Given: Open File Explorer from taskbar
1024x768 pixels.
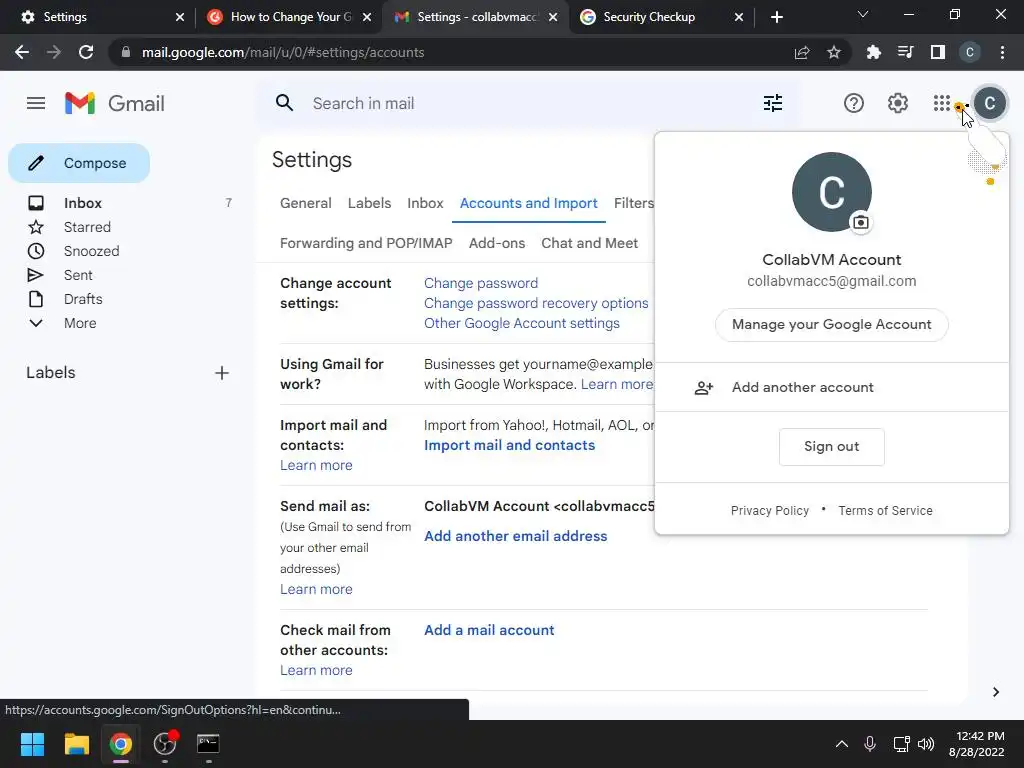Looking at the screenshot, I should (x=76, y=744).
